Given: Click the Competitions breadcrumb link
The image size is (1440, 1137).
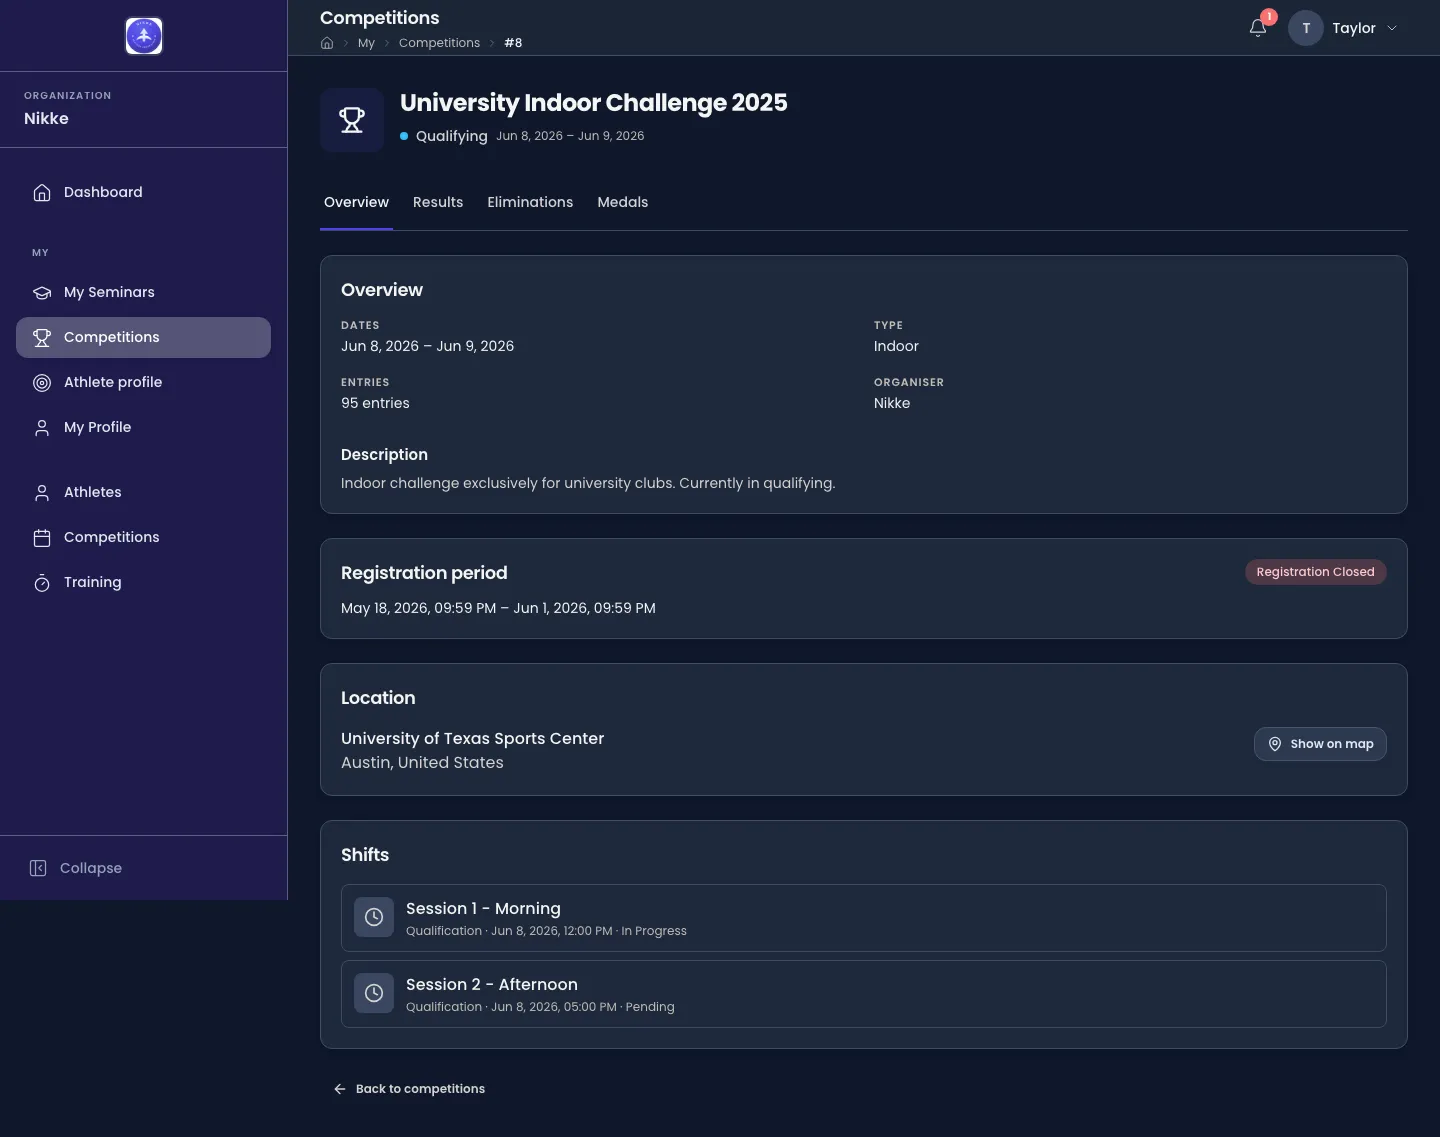Looking at the screenshot, I should click(439, 43).
